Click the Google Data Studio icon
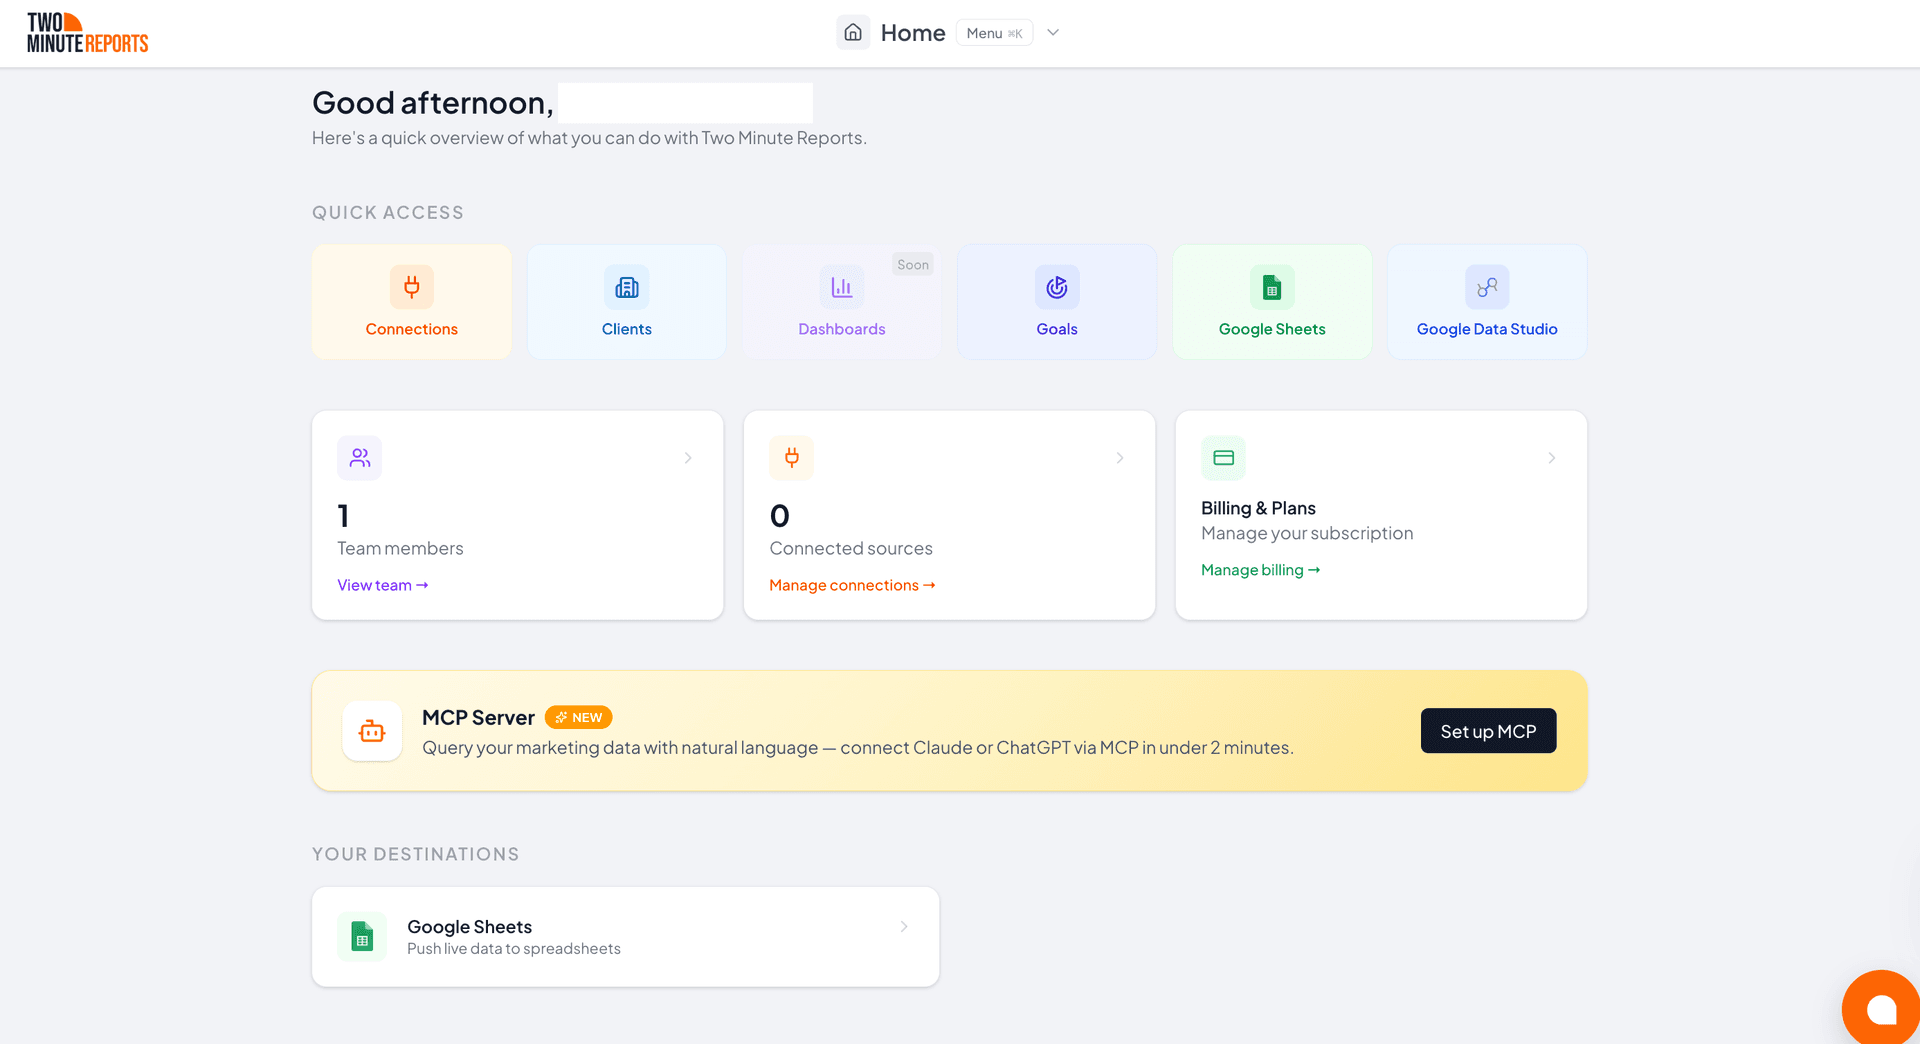This screenshot has height=1044, width=1920. pyautogui.click(x=1487, y=287)
